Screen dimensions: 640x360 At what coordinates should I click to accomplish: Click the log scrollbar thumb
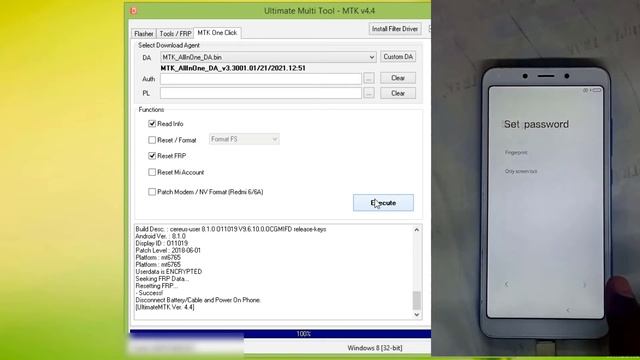tap(416, 300)
